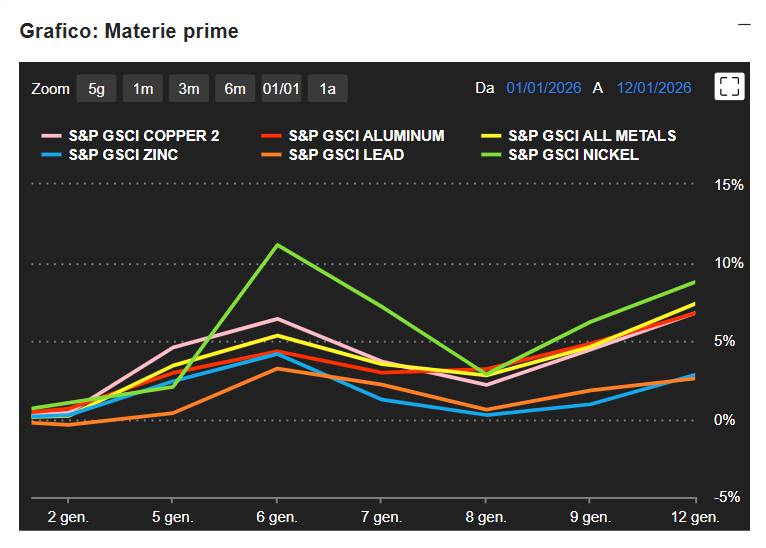Click the green nickel legend color swatch
The height and width of the screenshot is (548, 766).
(x=492, y=155)
